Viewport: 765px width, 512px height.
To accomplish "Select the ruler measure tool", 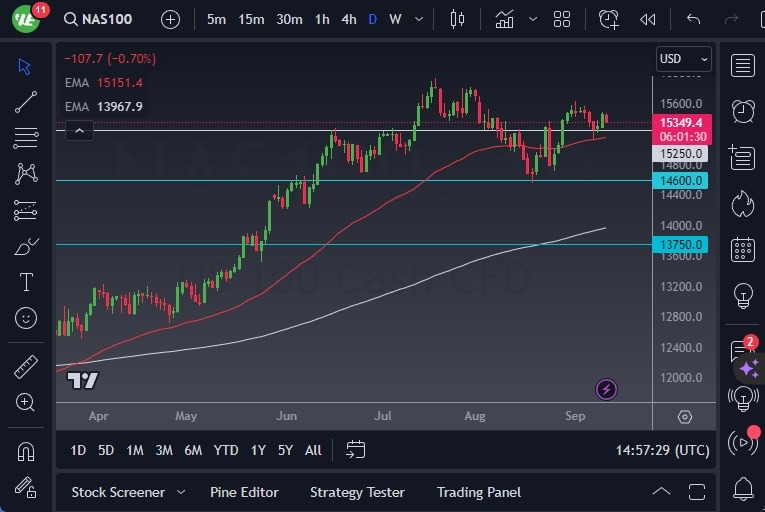I will tap(26, 367).
